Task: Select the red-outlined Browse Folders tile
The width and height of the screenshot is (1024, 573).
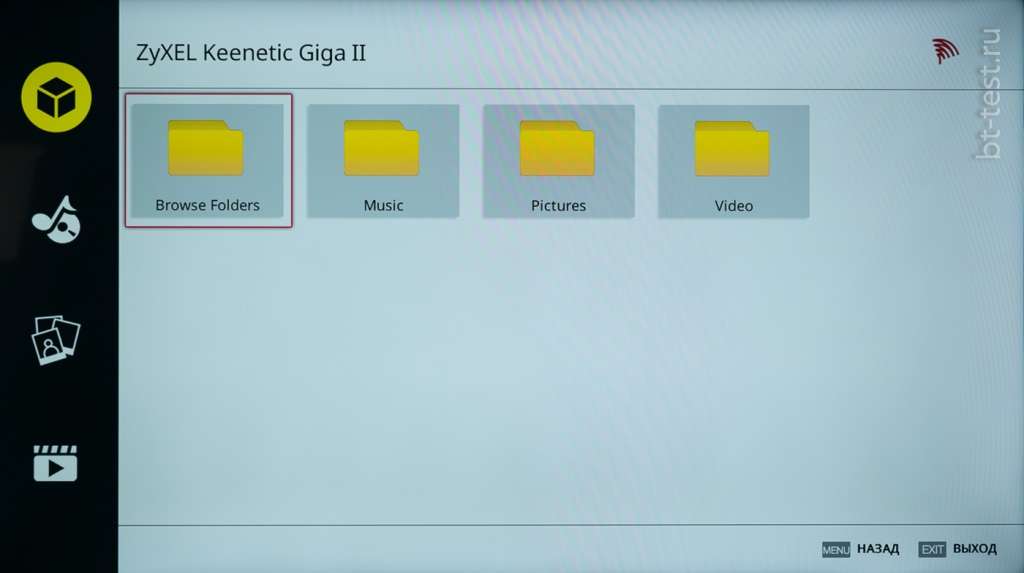Action: pyautogui.click(x=208, y=160)
